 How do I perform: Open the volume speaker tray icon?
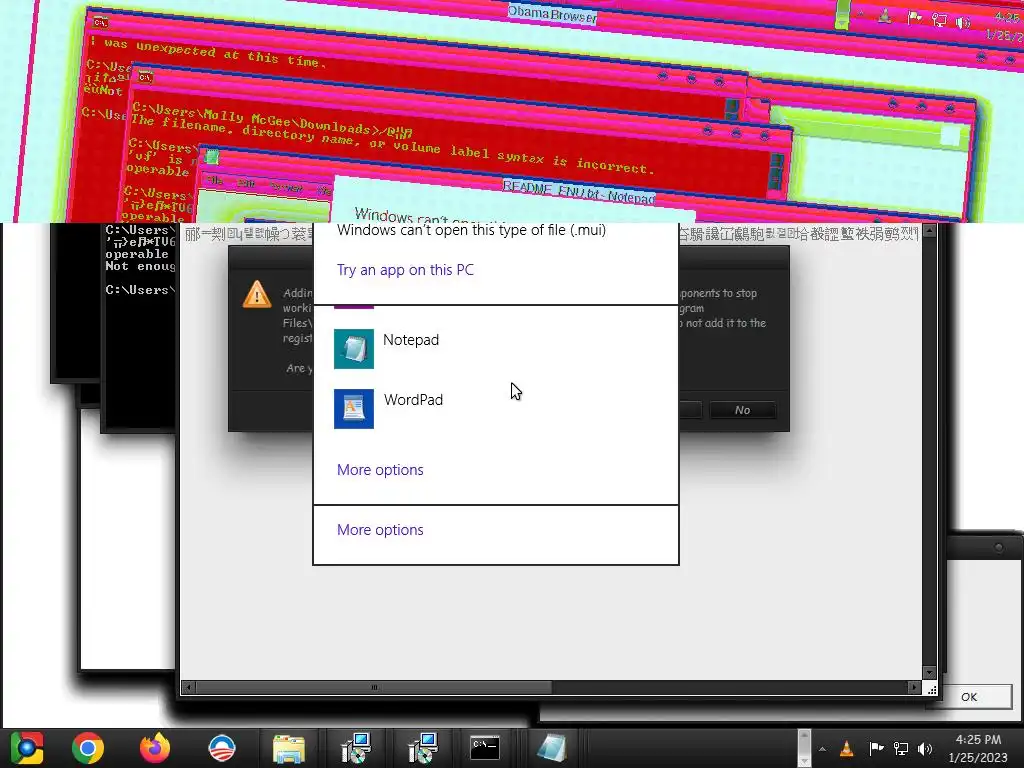925,749
